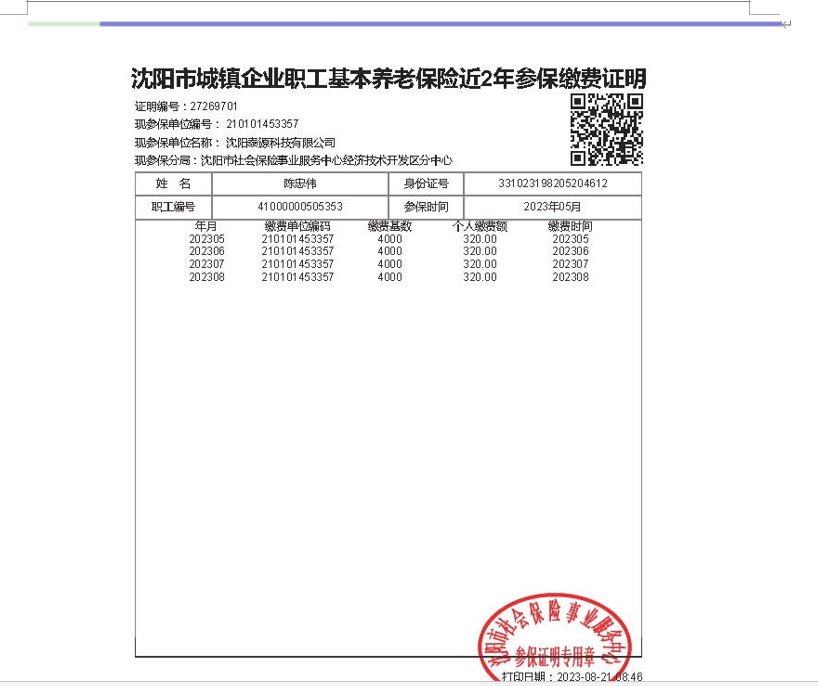Click the 参保时间 label cell

point(426,207)
